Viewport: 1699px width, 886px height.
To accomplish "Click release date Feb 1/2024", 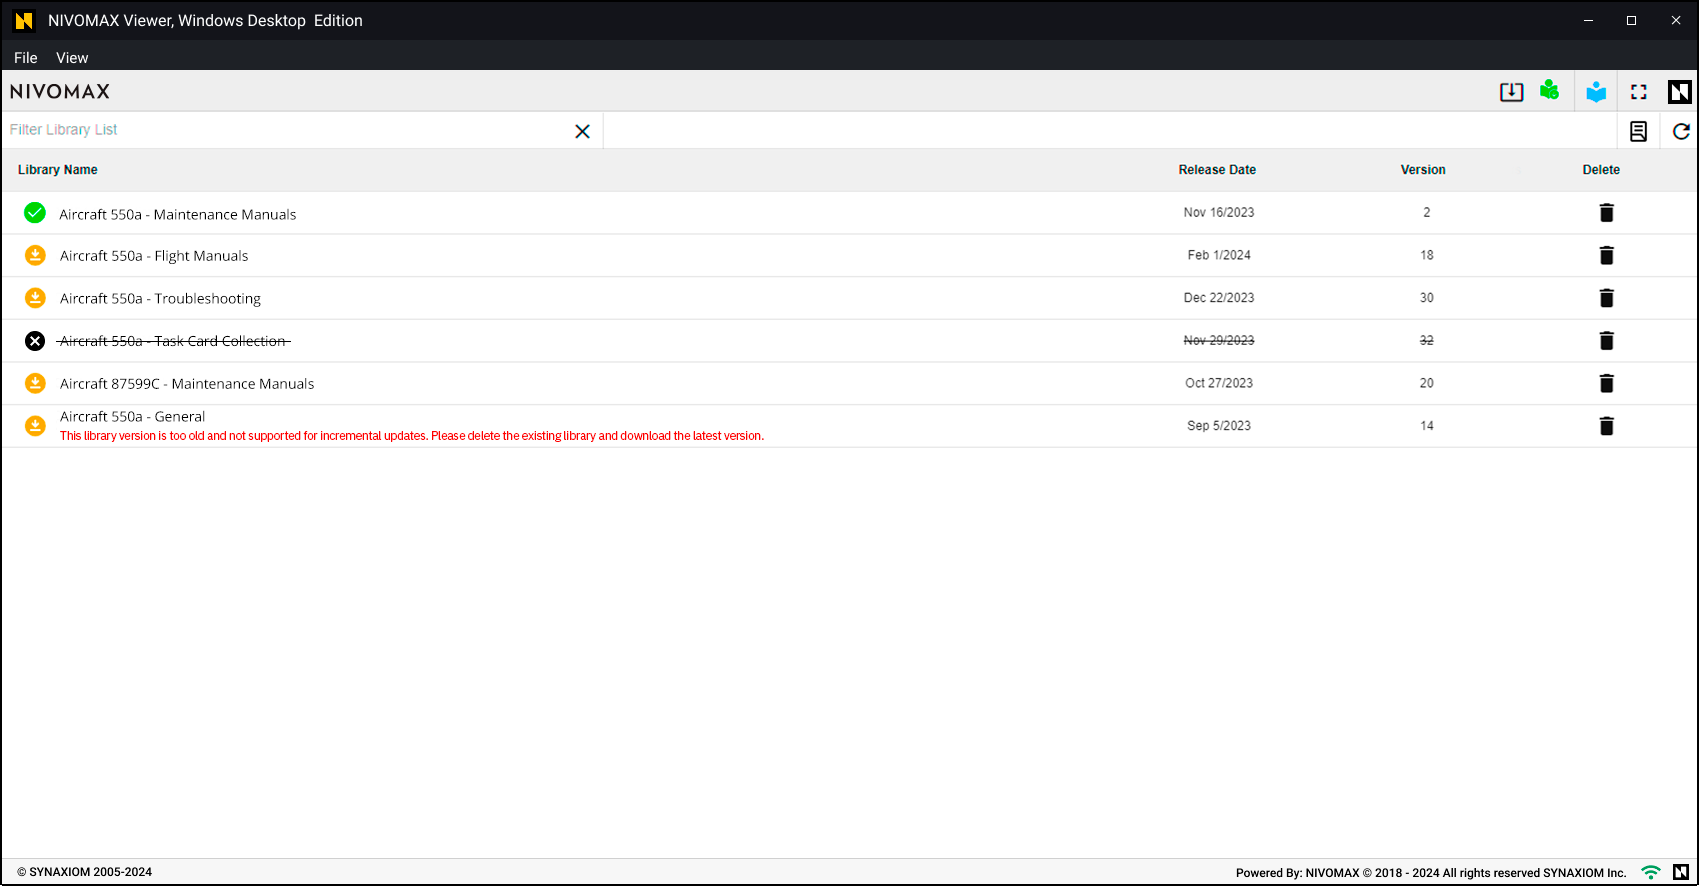I will coord(1219,255).
